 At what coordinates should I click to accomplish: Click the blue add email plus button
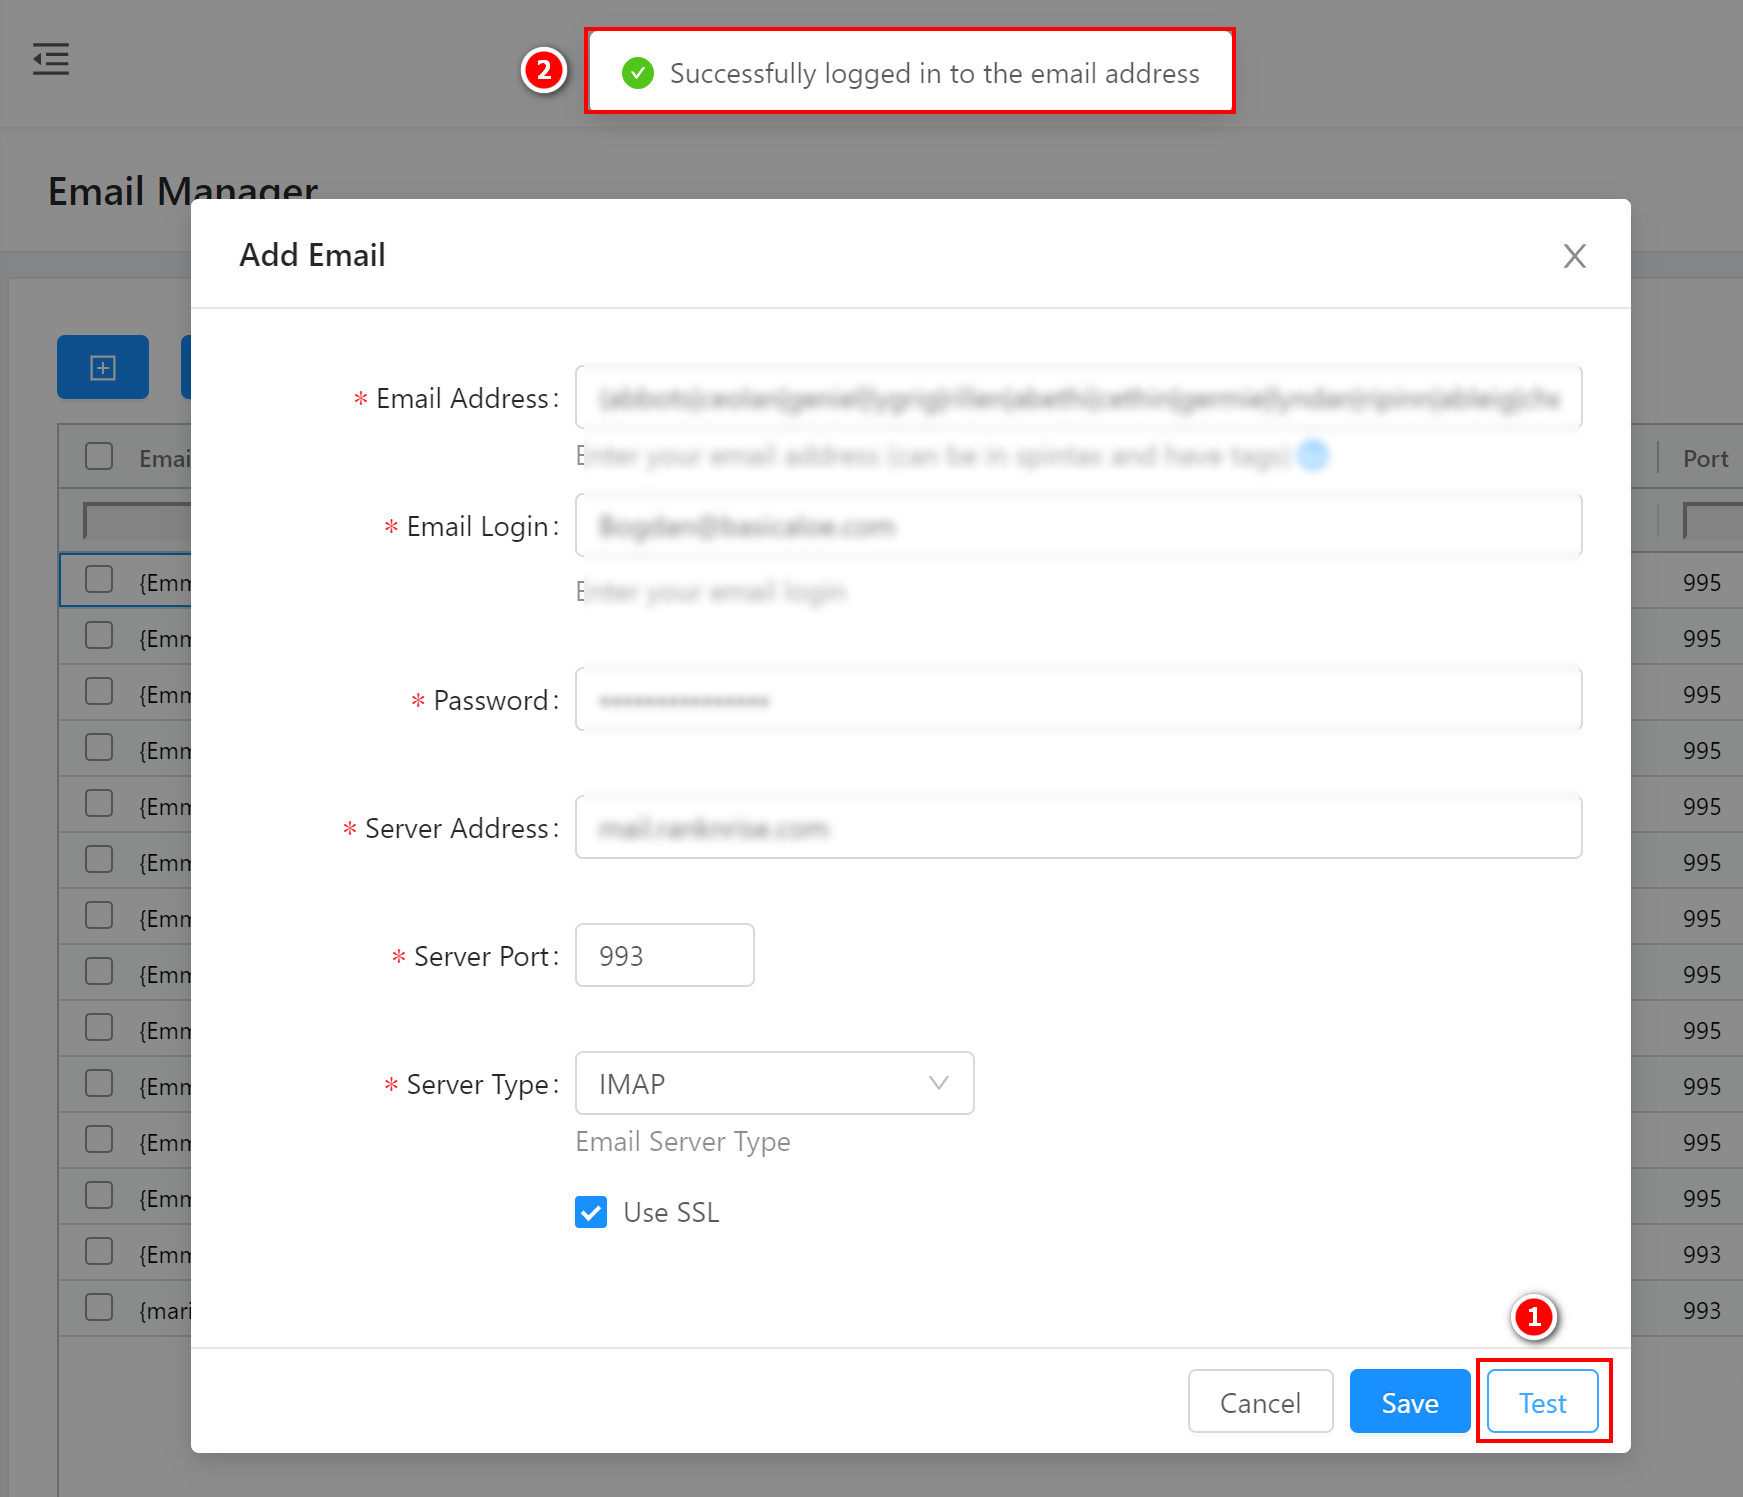(x=103, y=367)
